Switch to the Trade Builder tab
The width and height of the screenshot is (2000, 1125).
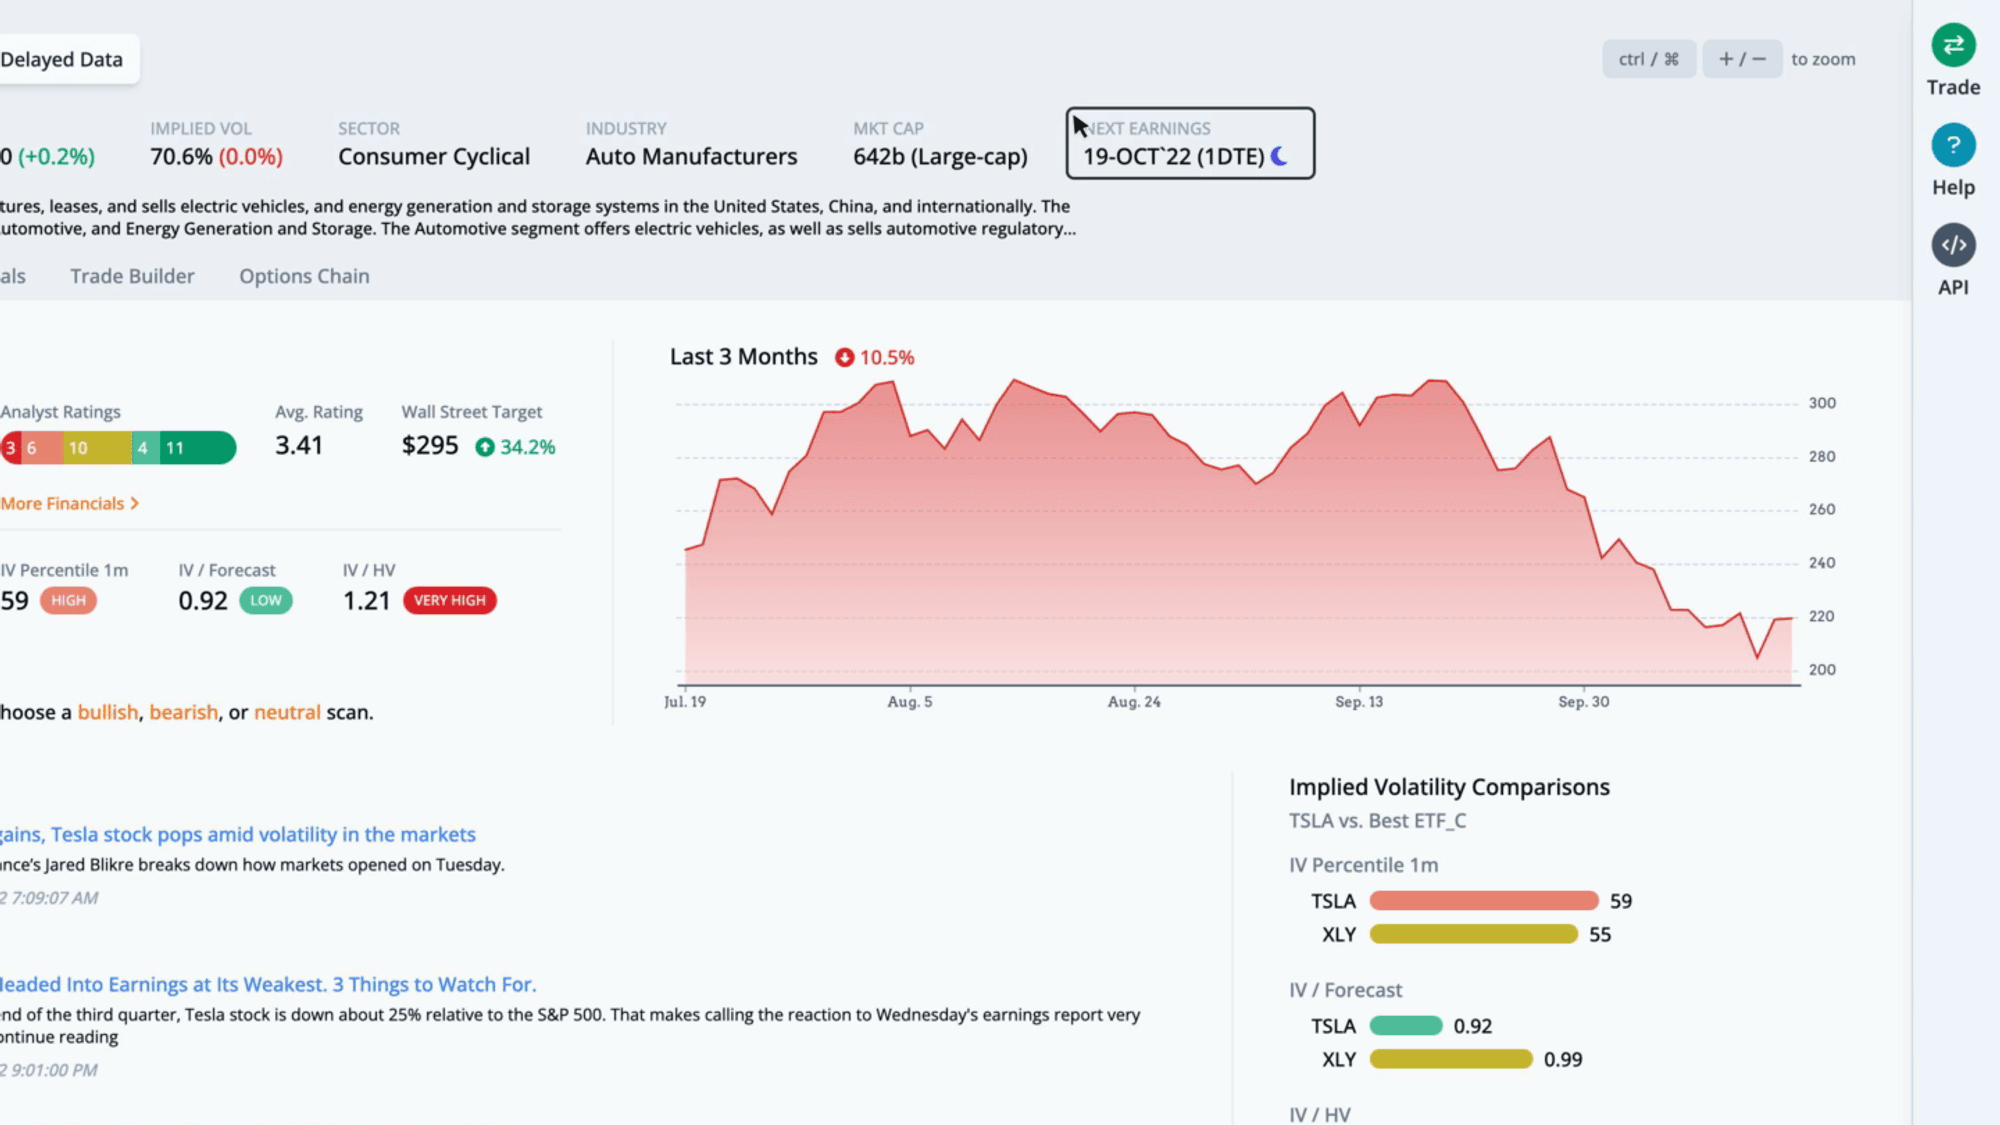pyautogui.click(x=132, y=276)
